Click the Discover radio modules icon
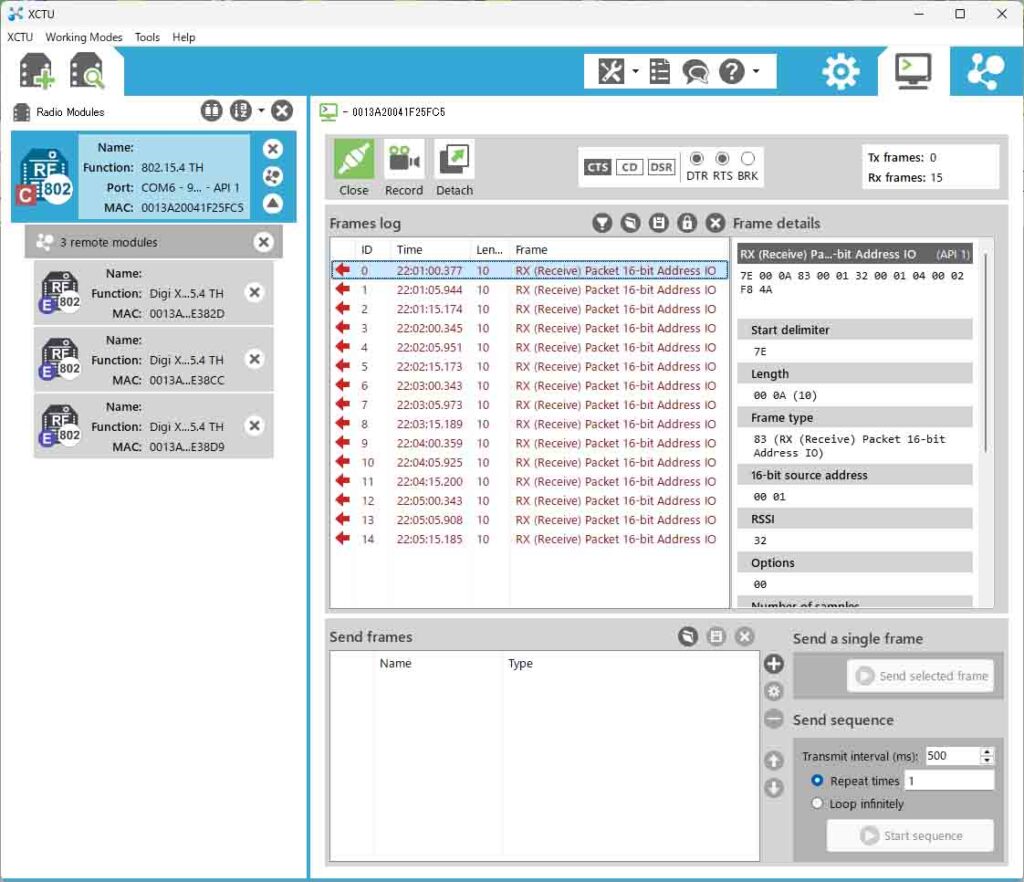The height and width of the screenshot is (882, 1024). click(86, 71)
